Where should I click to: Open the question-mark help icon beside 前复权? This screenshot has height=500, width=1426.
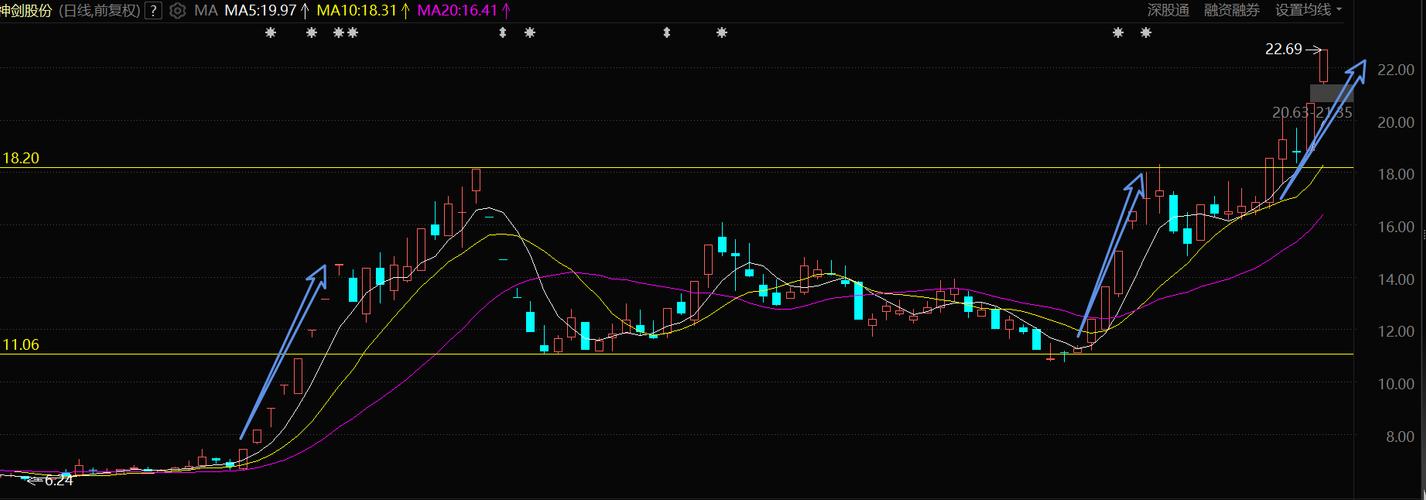coord(153,11)
